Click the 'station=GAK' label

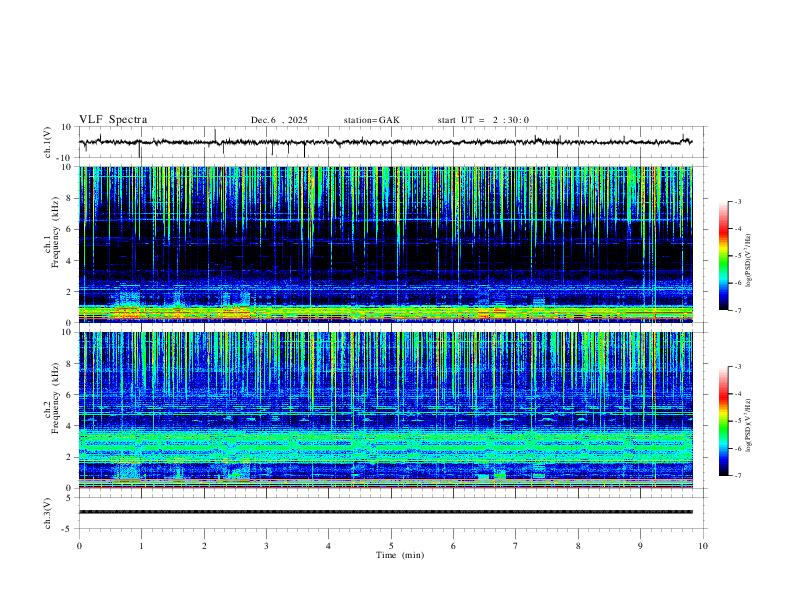coord(371,120)
